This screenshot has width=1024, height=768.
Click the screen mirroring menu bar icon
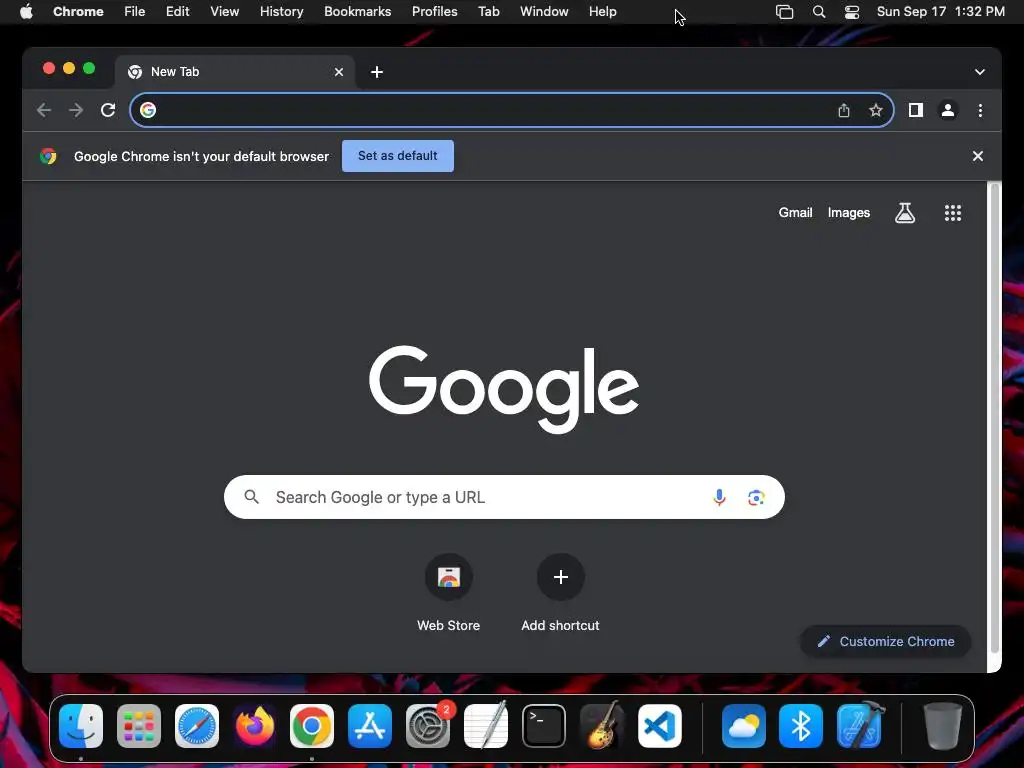[784, 12]
